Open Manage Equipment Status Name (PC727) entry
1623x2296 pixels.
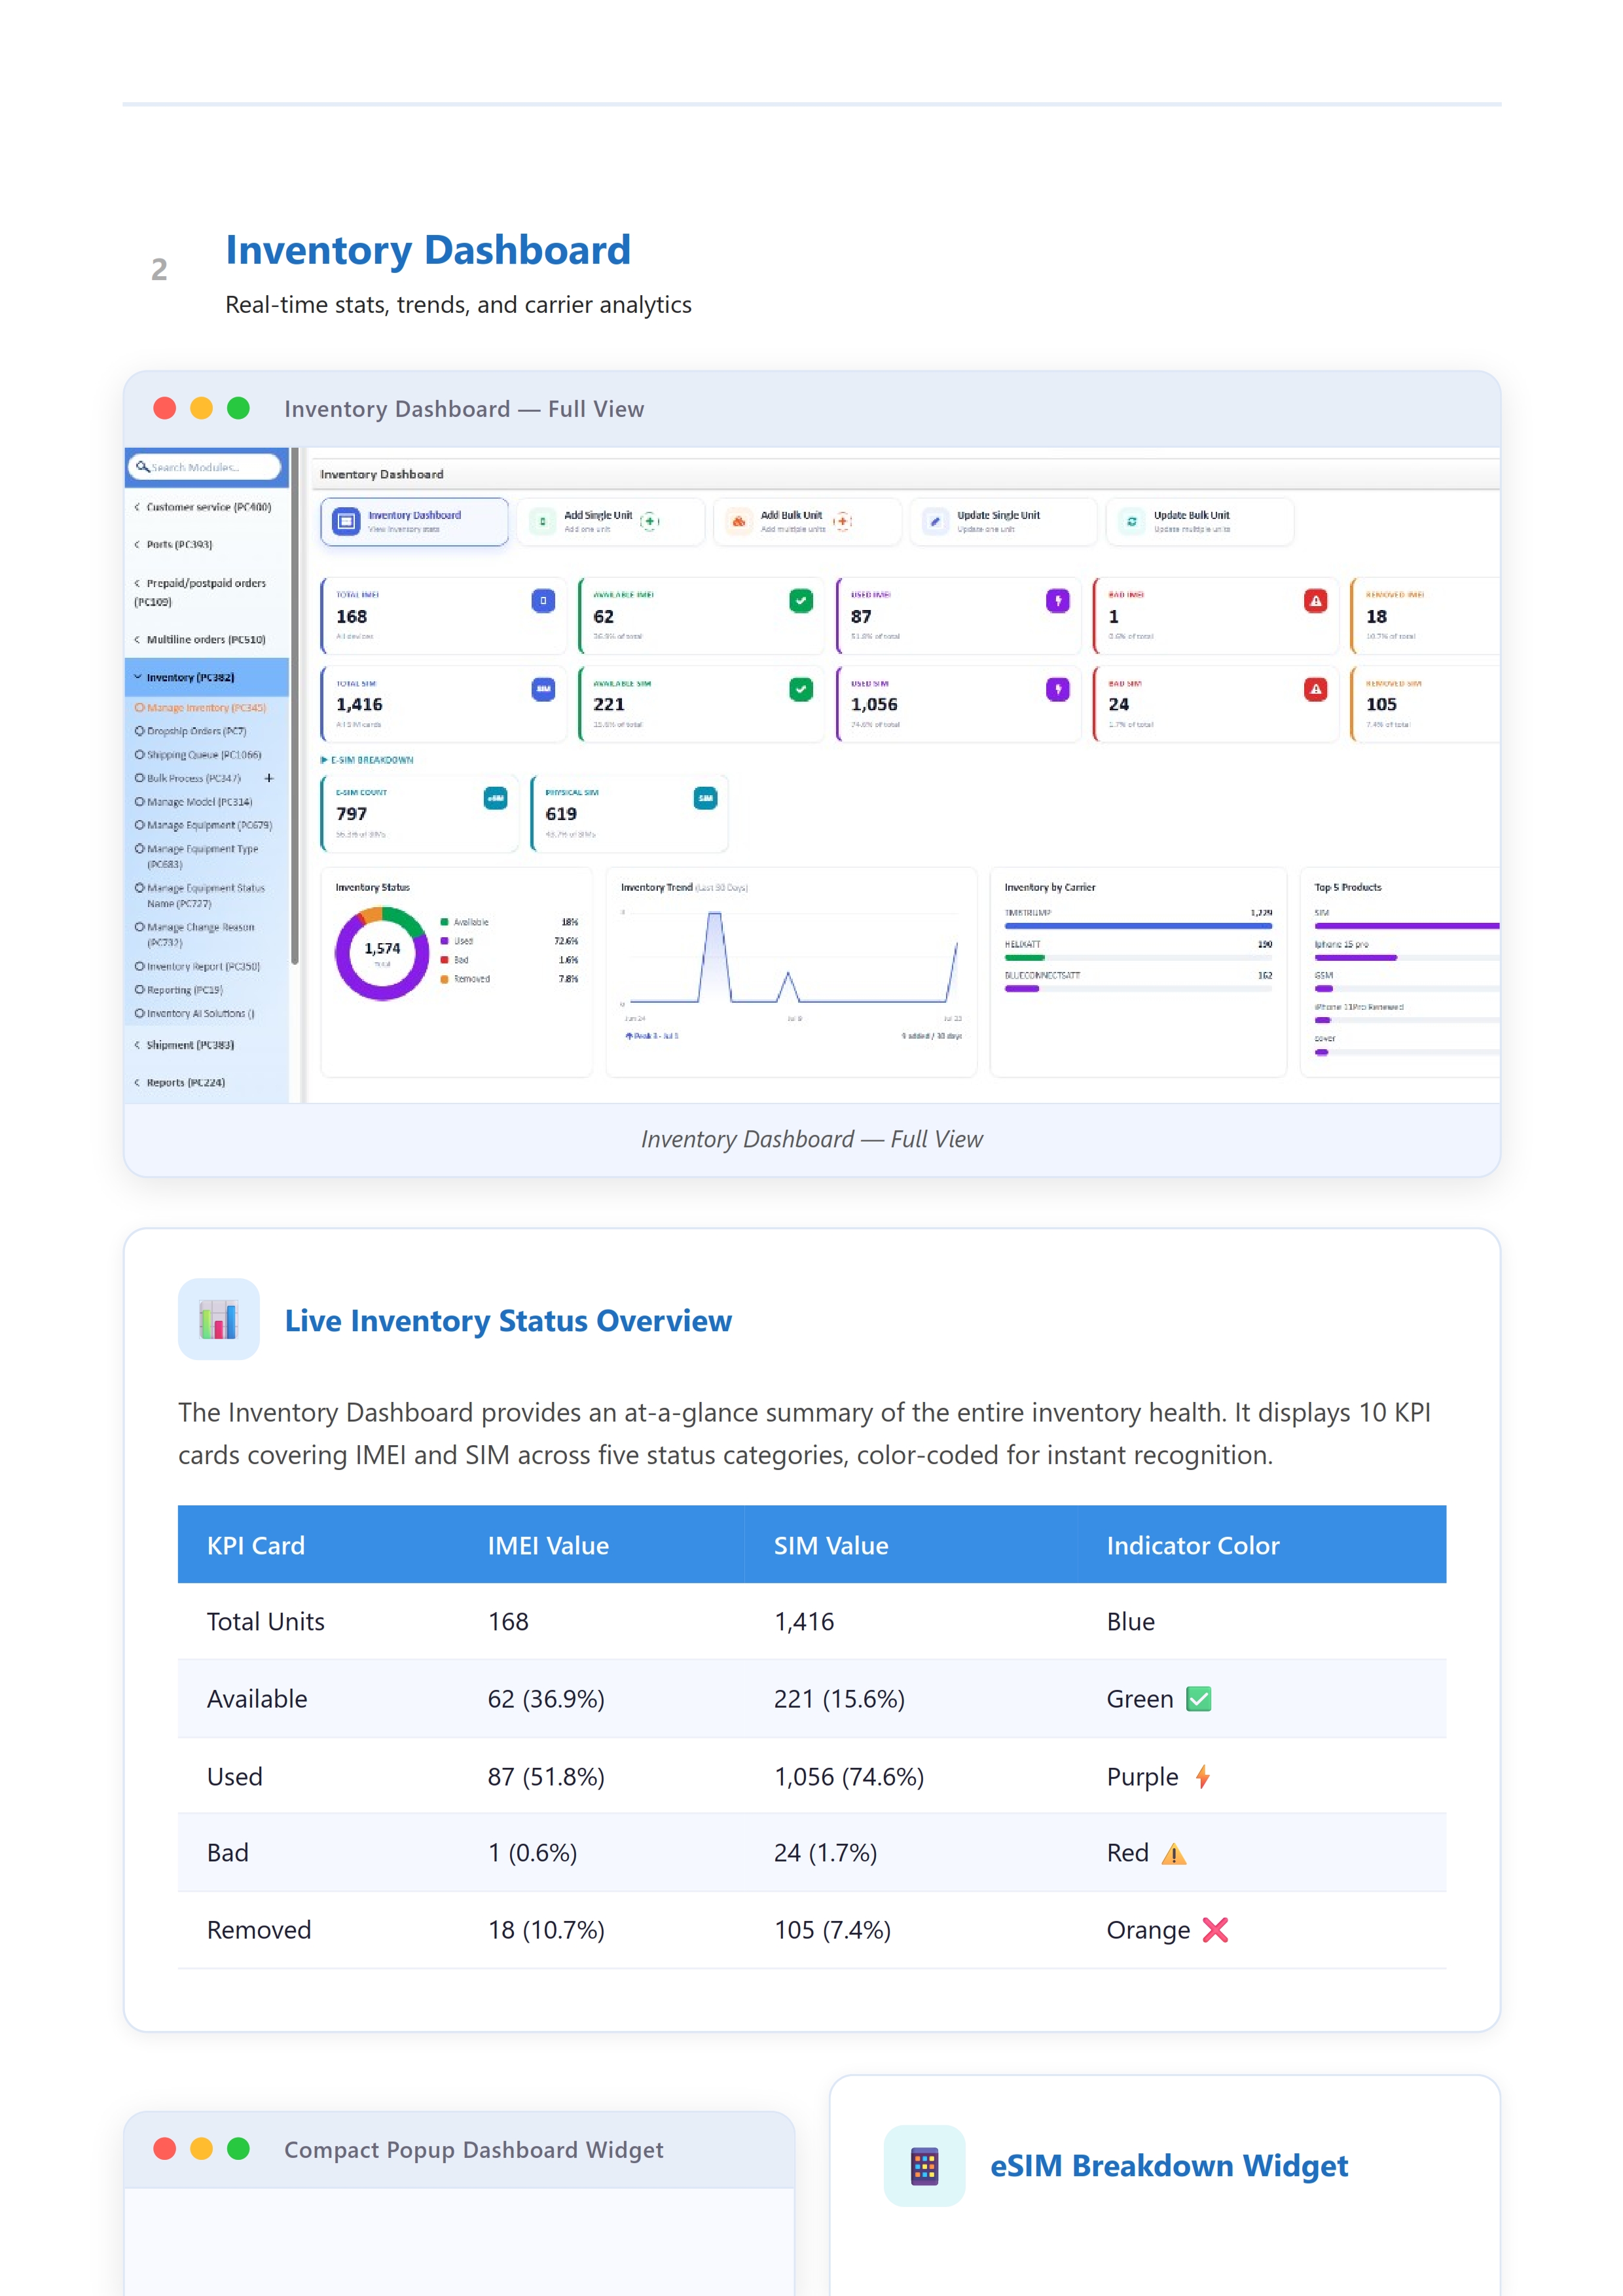(200, 896)
